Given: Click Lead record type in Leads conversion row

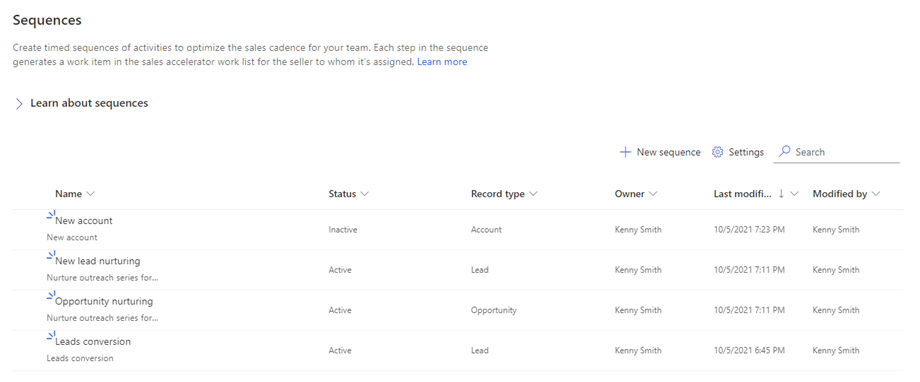Looking at the screenshot, I should click(480, 351).
